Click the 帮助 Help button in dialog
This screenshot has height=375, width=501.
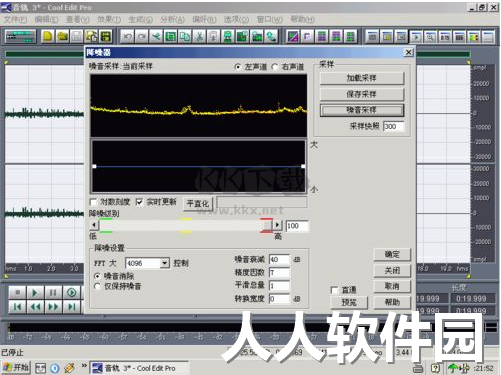tap(392, 302)
